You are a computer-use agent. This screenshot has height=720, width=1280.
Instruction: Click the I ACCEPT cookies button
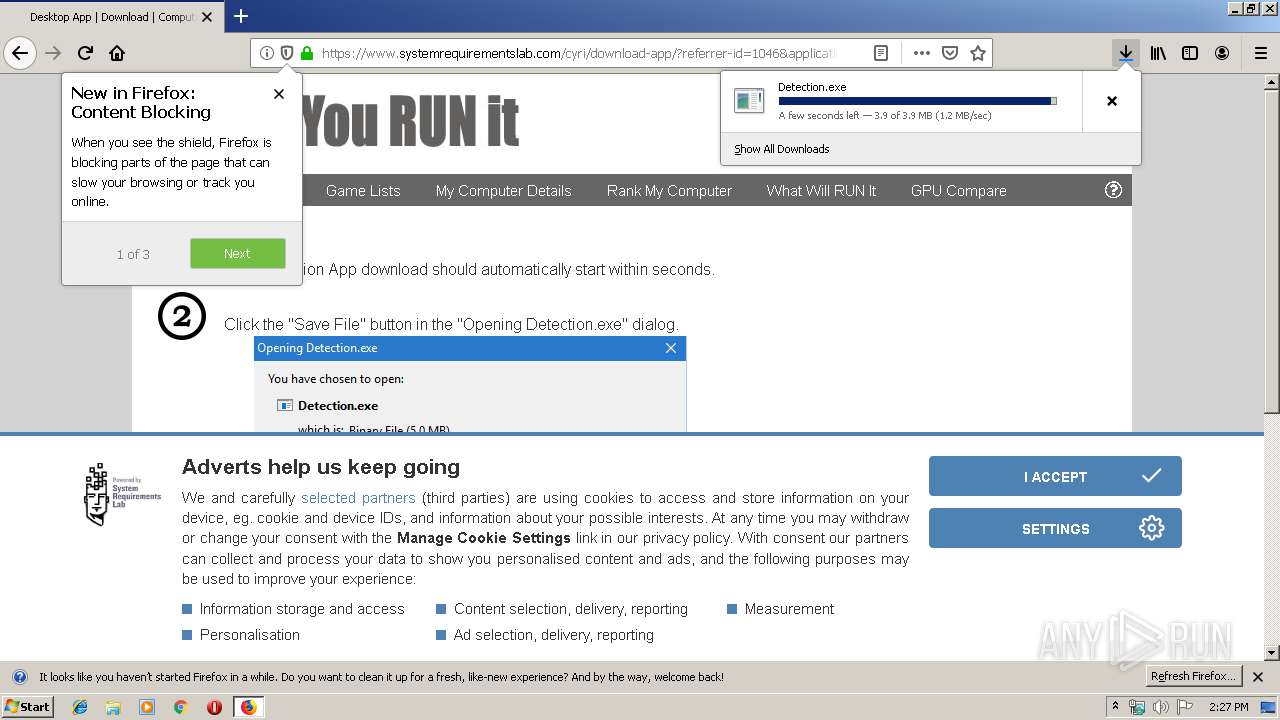pos(1055,476)
